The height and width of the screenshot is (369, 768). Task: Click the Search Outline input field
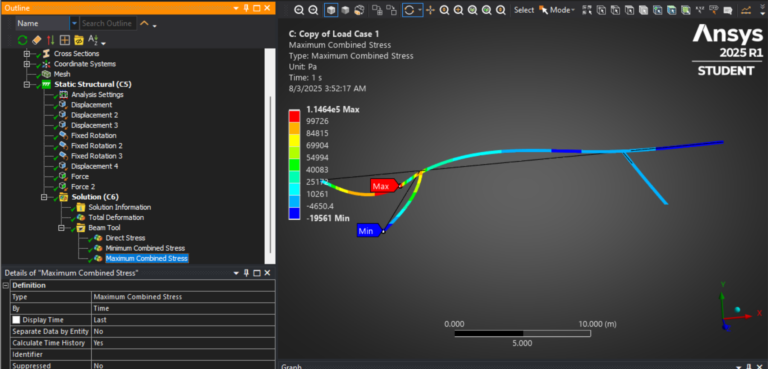(x=107, y=23)
